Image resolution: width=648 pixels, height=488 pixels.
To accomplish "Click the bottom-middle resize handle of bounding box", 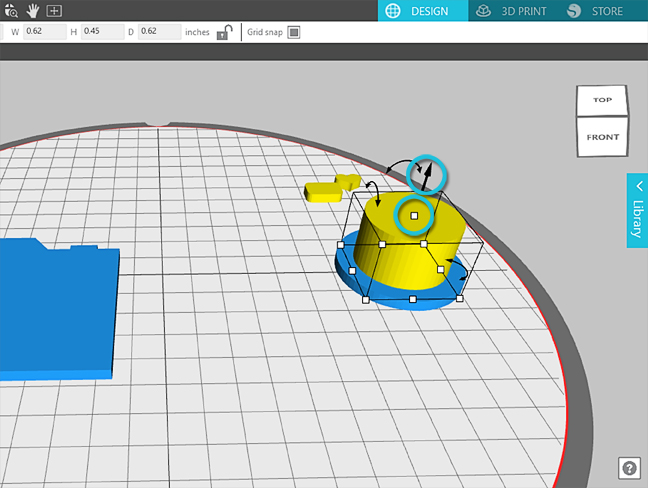I will tap(412, 299).
